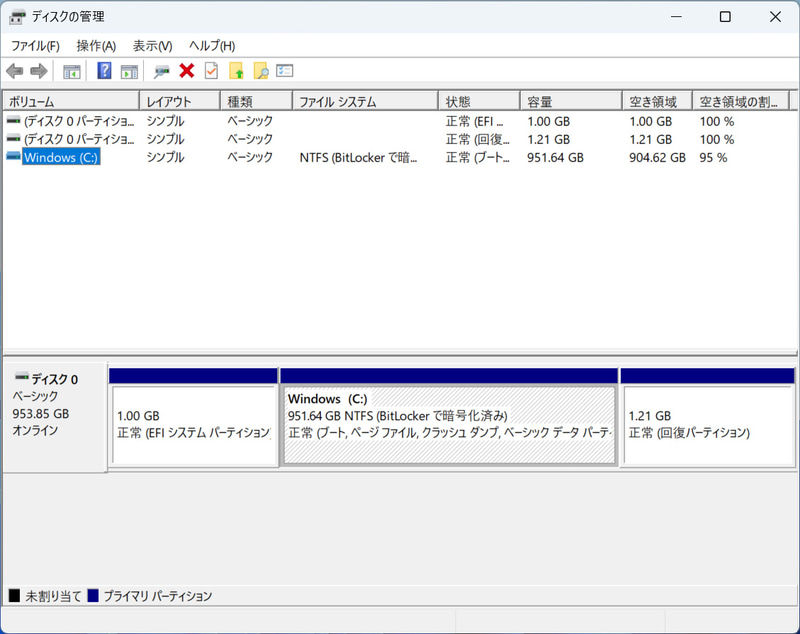Select the 回復パーティション block in graphical view
The width and height of the screenshot is (800, 634).
707,415
